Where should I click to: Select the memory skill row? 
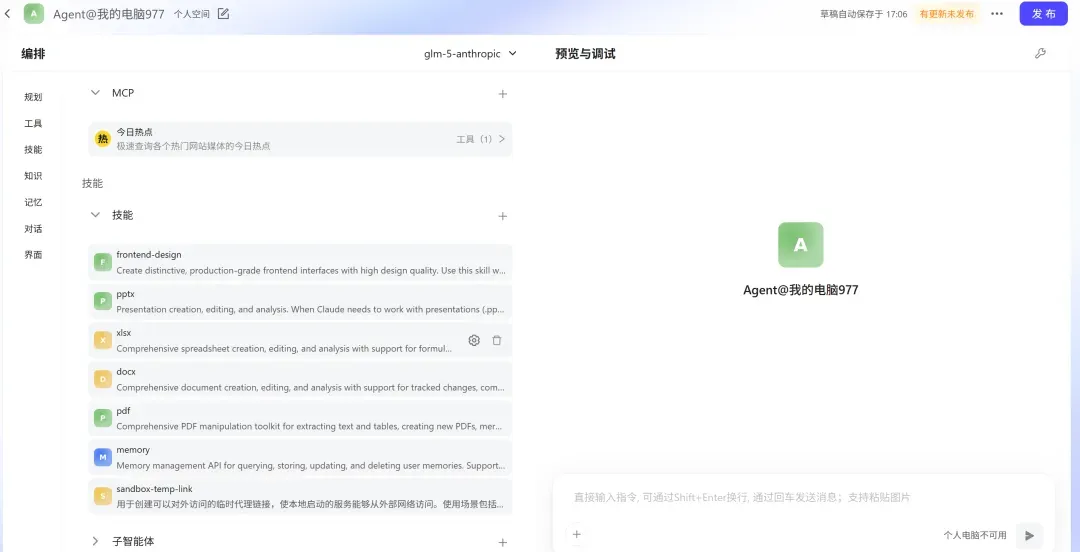(x=300, y=457)
